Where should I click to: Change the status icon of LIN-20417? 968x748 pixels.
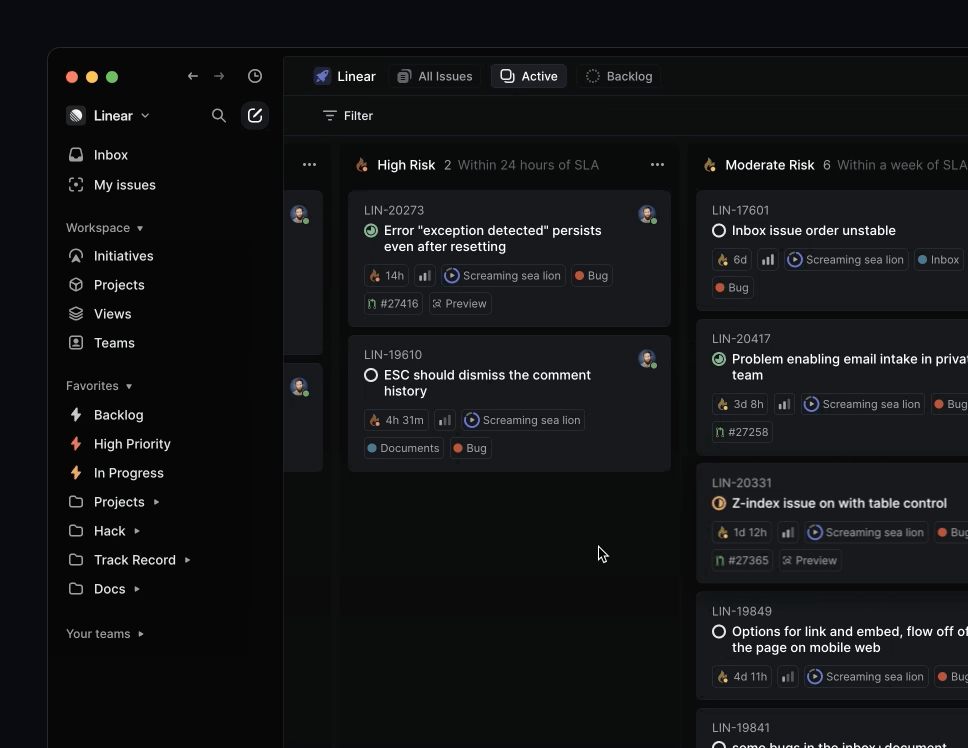719,359
